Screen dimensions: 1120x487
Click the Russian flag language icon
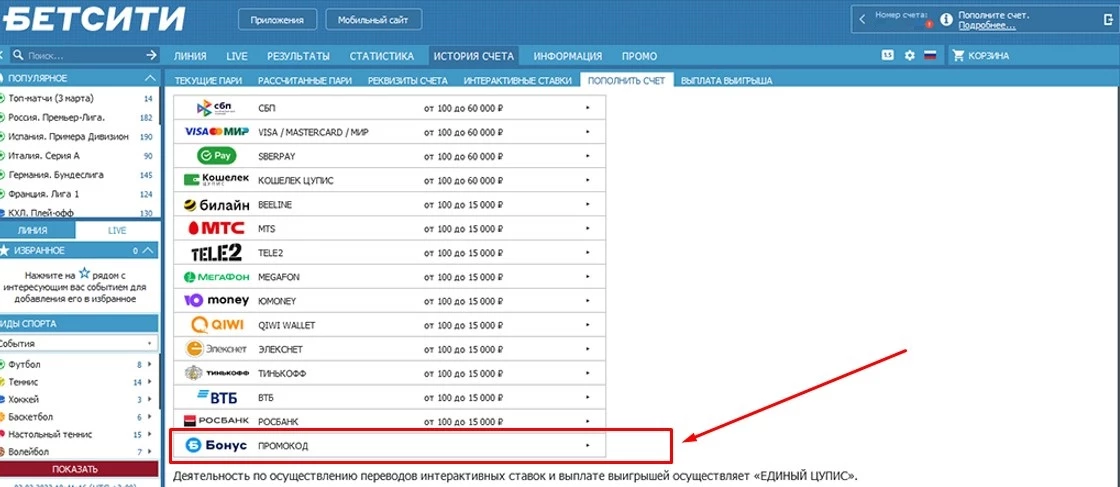tap(929, 56)
